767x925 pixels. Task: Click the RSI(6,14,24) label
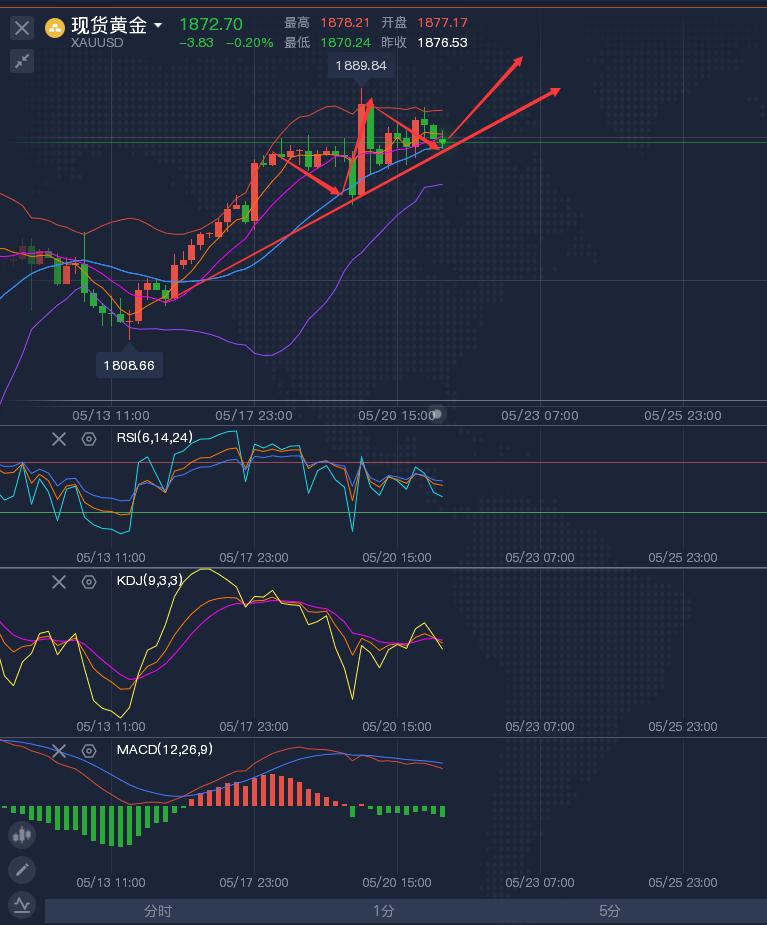pos(154,438)
